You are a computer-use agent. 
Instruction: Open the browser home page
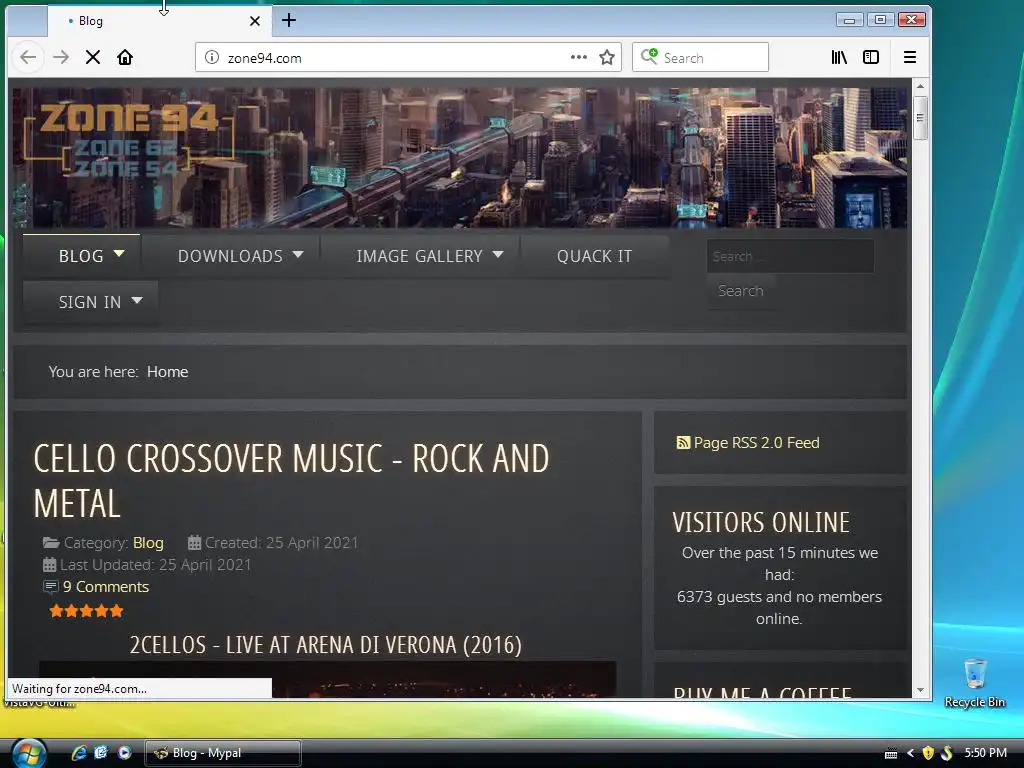(x=125, y=57)
